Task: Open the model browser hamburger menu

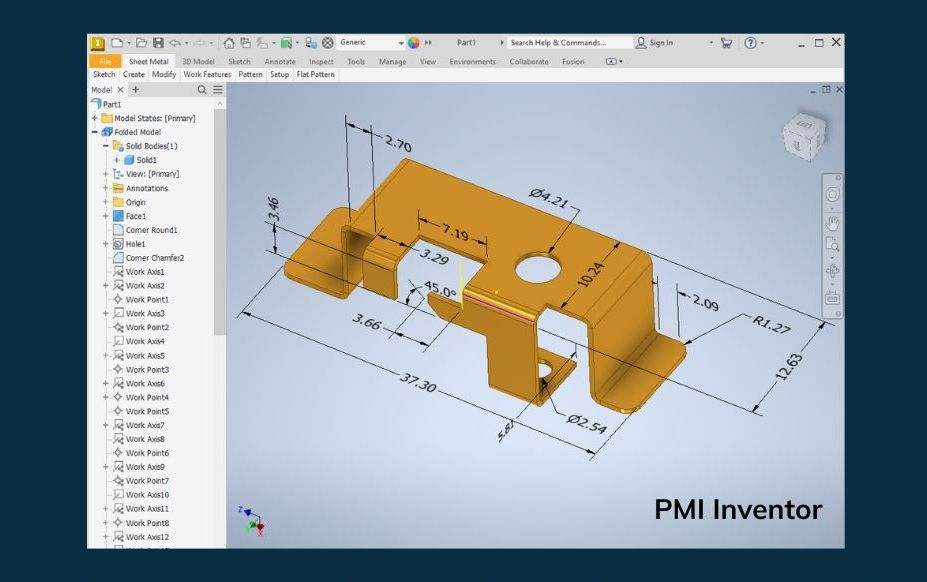Action: tap(218, 90)
